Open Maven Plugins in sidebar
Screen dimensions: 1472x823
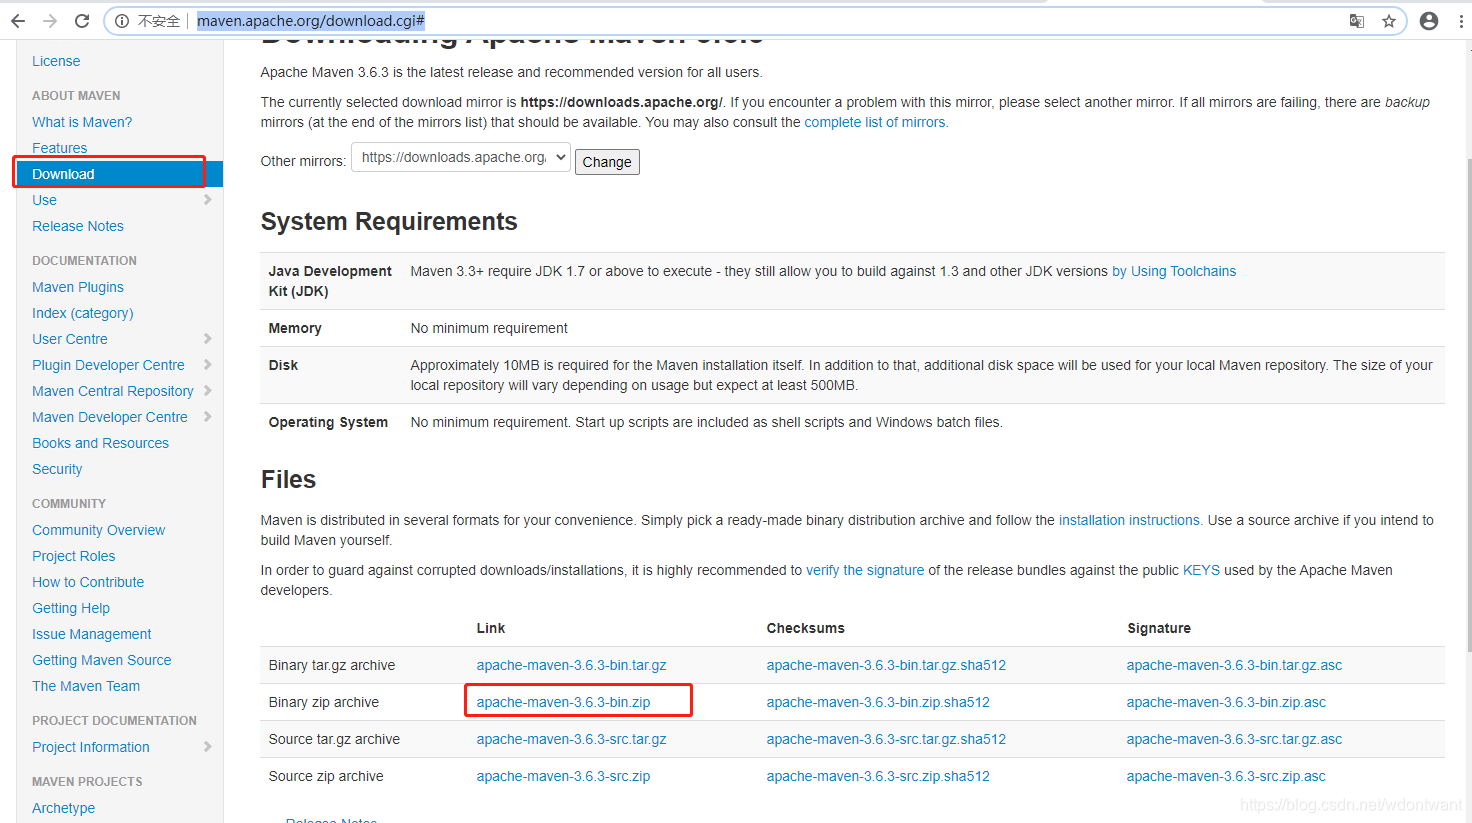[78, 287]
